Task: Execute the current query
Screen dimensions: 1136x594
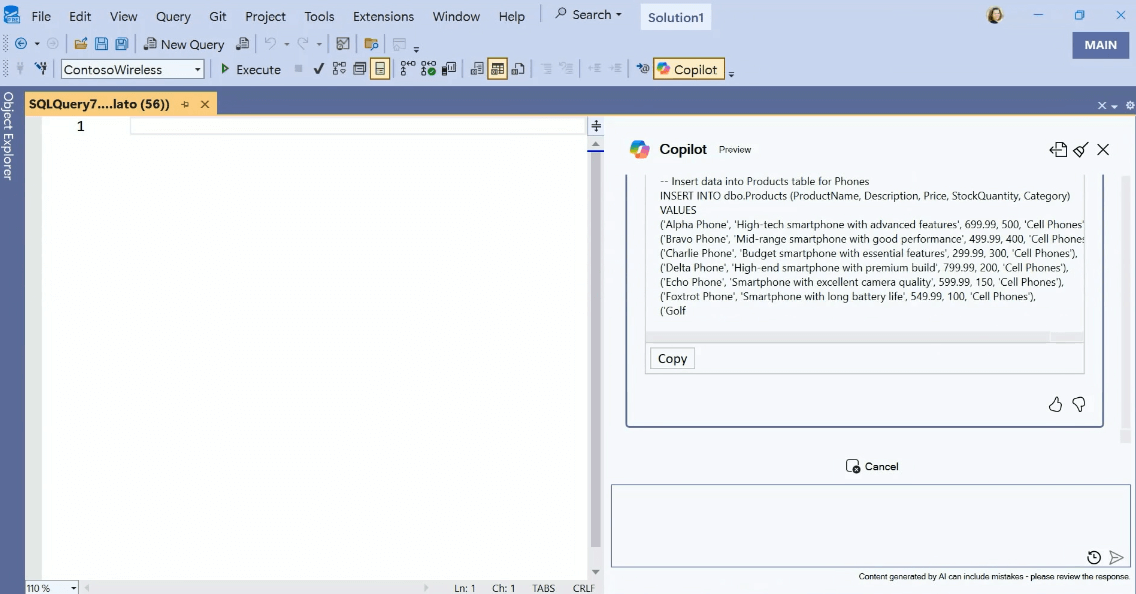Action: click(250, 70)
